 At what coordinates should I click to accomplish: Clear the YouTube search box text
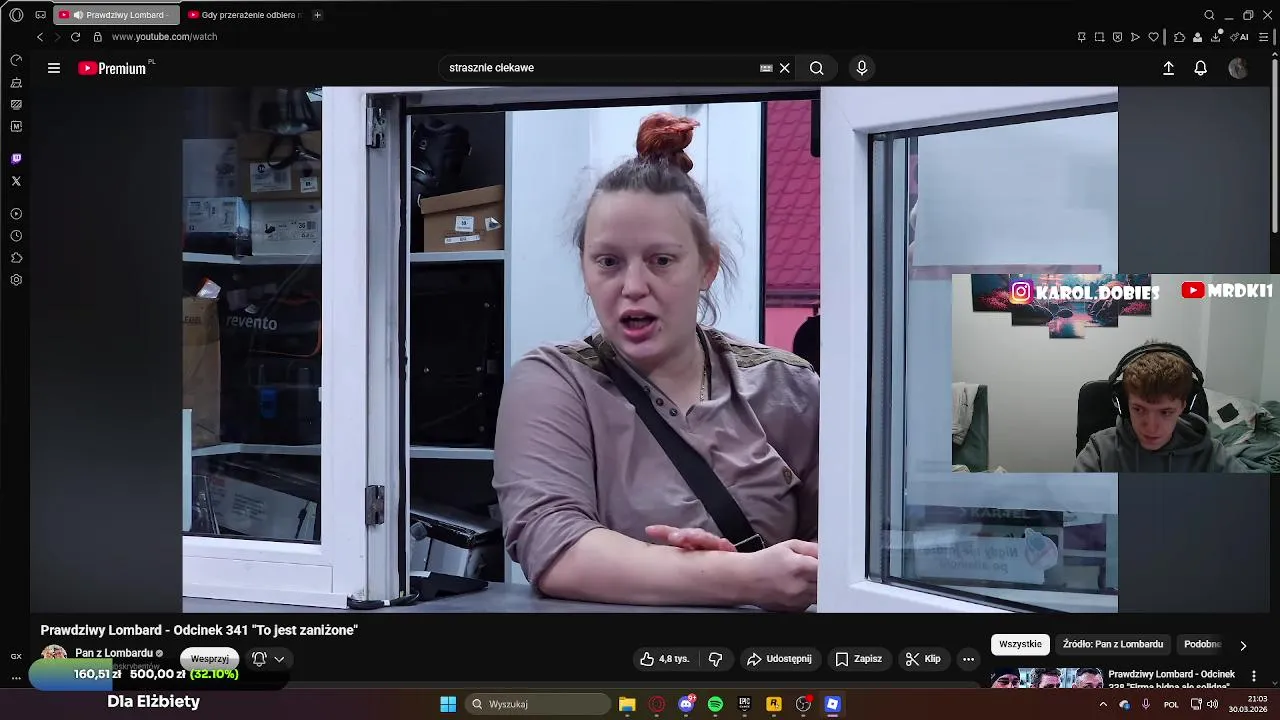tap(785, 68)
